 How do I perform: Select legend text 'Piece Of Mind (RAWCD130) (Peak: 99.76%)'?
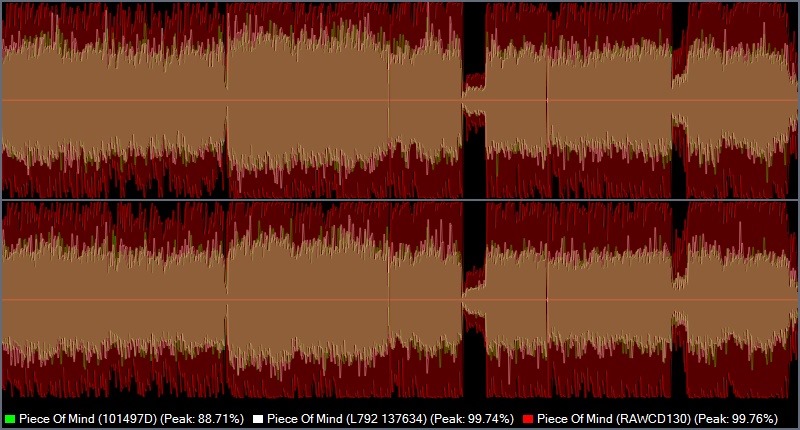tap(658, 419)
